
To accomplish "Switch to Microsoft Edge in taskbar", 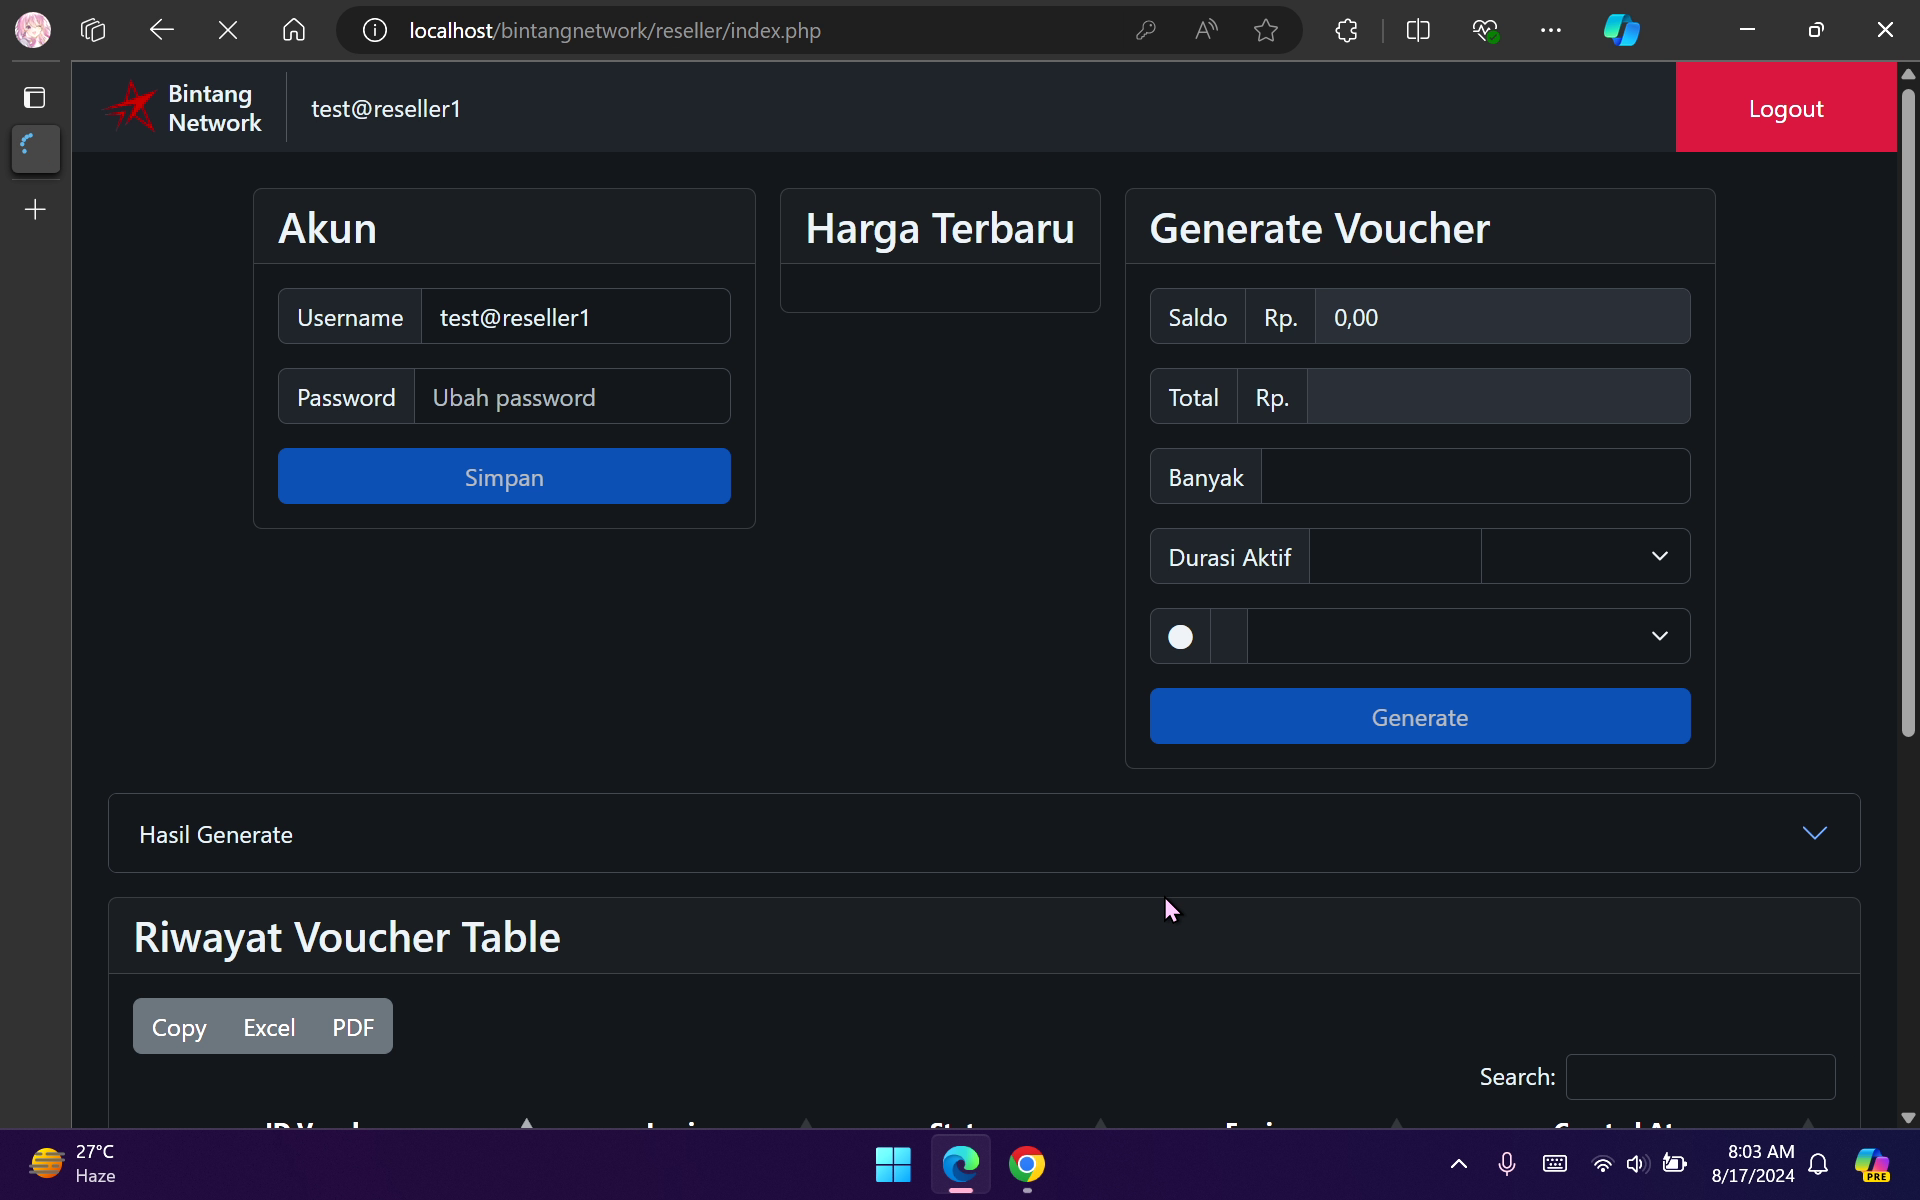I will pos(961,1164).
